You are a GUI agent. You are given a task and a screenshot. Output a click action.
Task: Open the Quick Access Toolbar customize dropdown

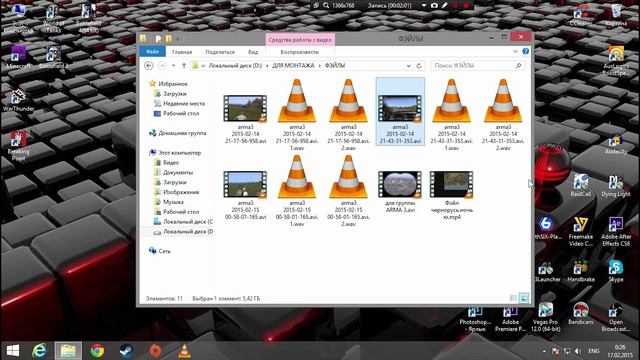tap(178, 39)
